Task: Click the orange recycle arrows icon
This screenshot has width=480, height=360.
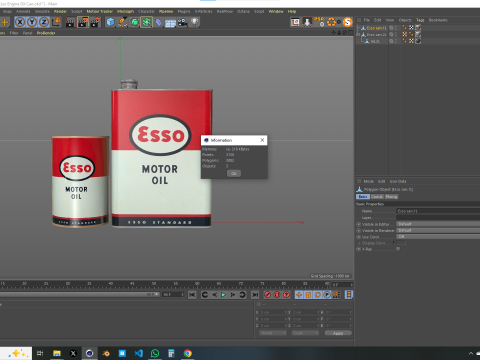Action: [x=331, y=22]
